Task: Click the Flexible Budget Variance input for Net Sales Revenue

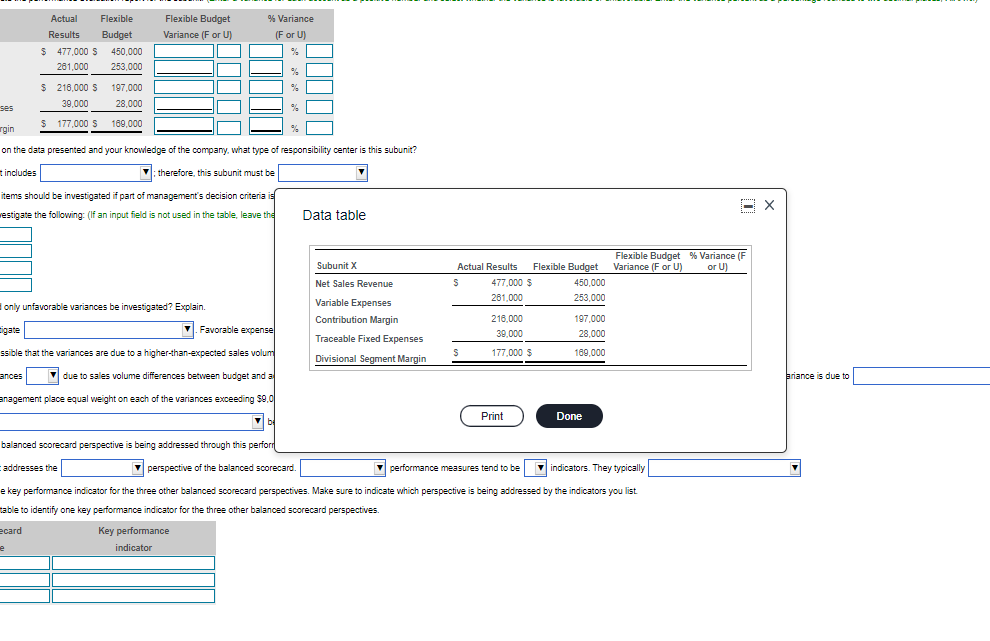Action: click(x=185, y=52)
